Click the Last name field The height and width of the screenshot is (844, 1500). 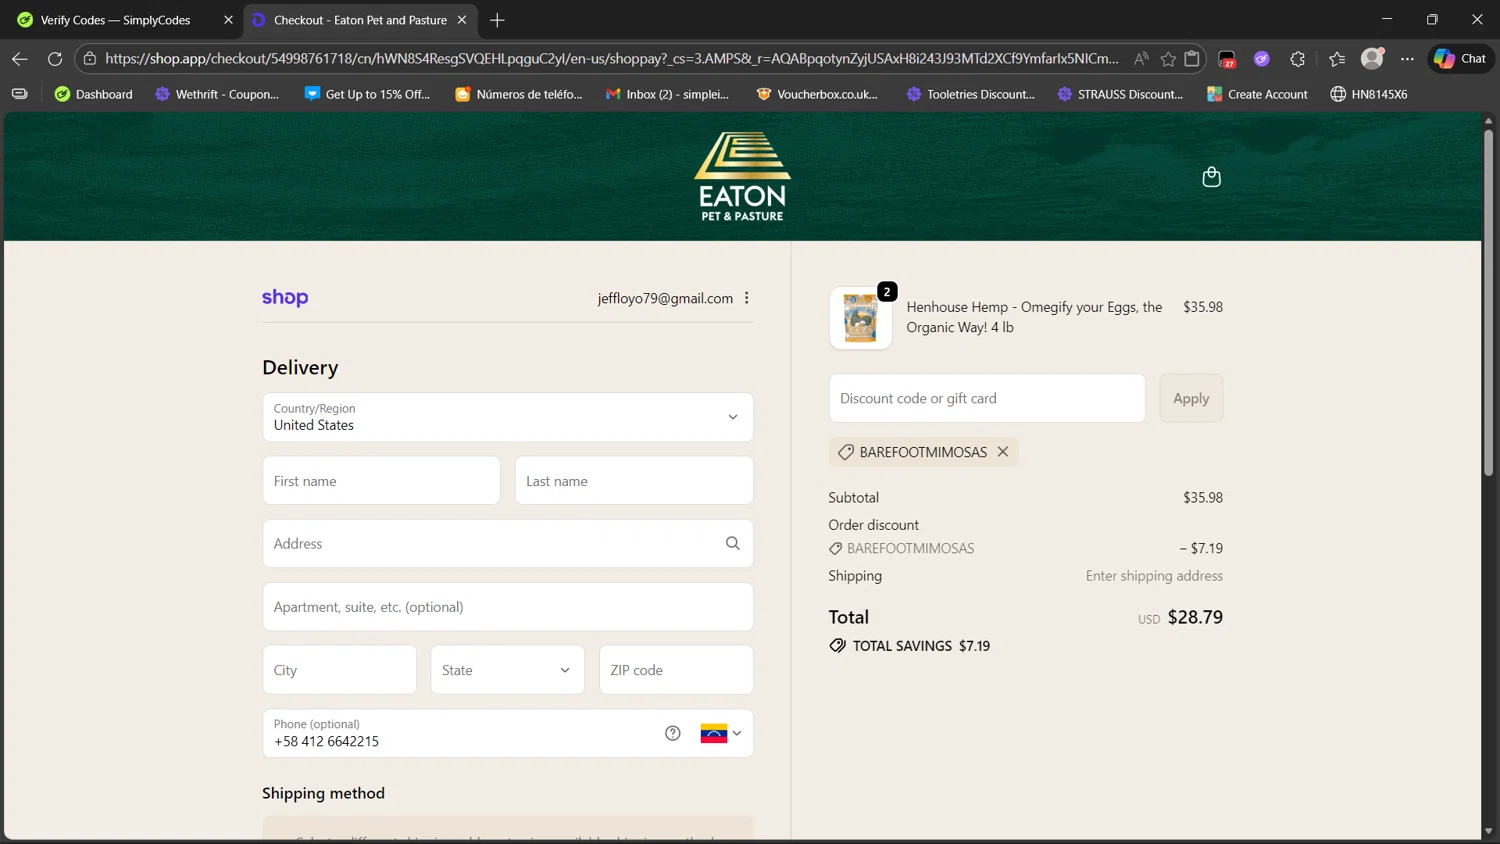point(634,481)
